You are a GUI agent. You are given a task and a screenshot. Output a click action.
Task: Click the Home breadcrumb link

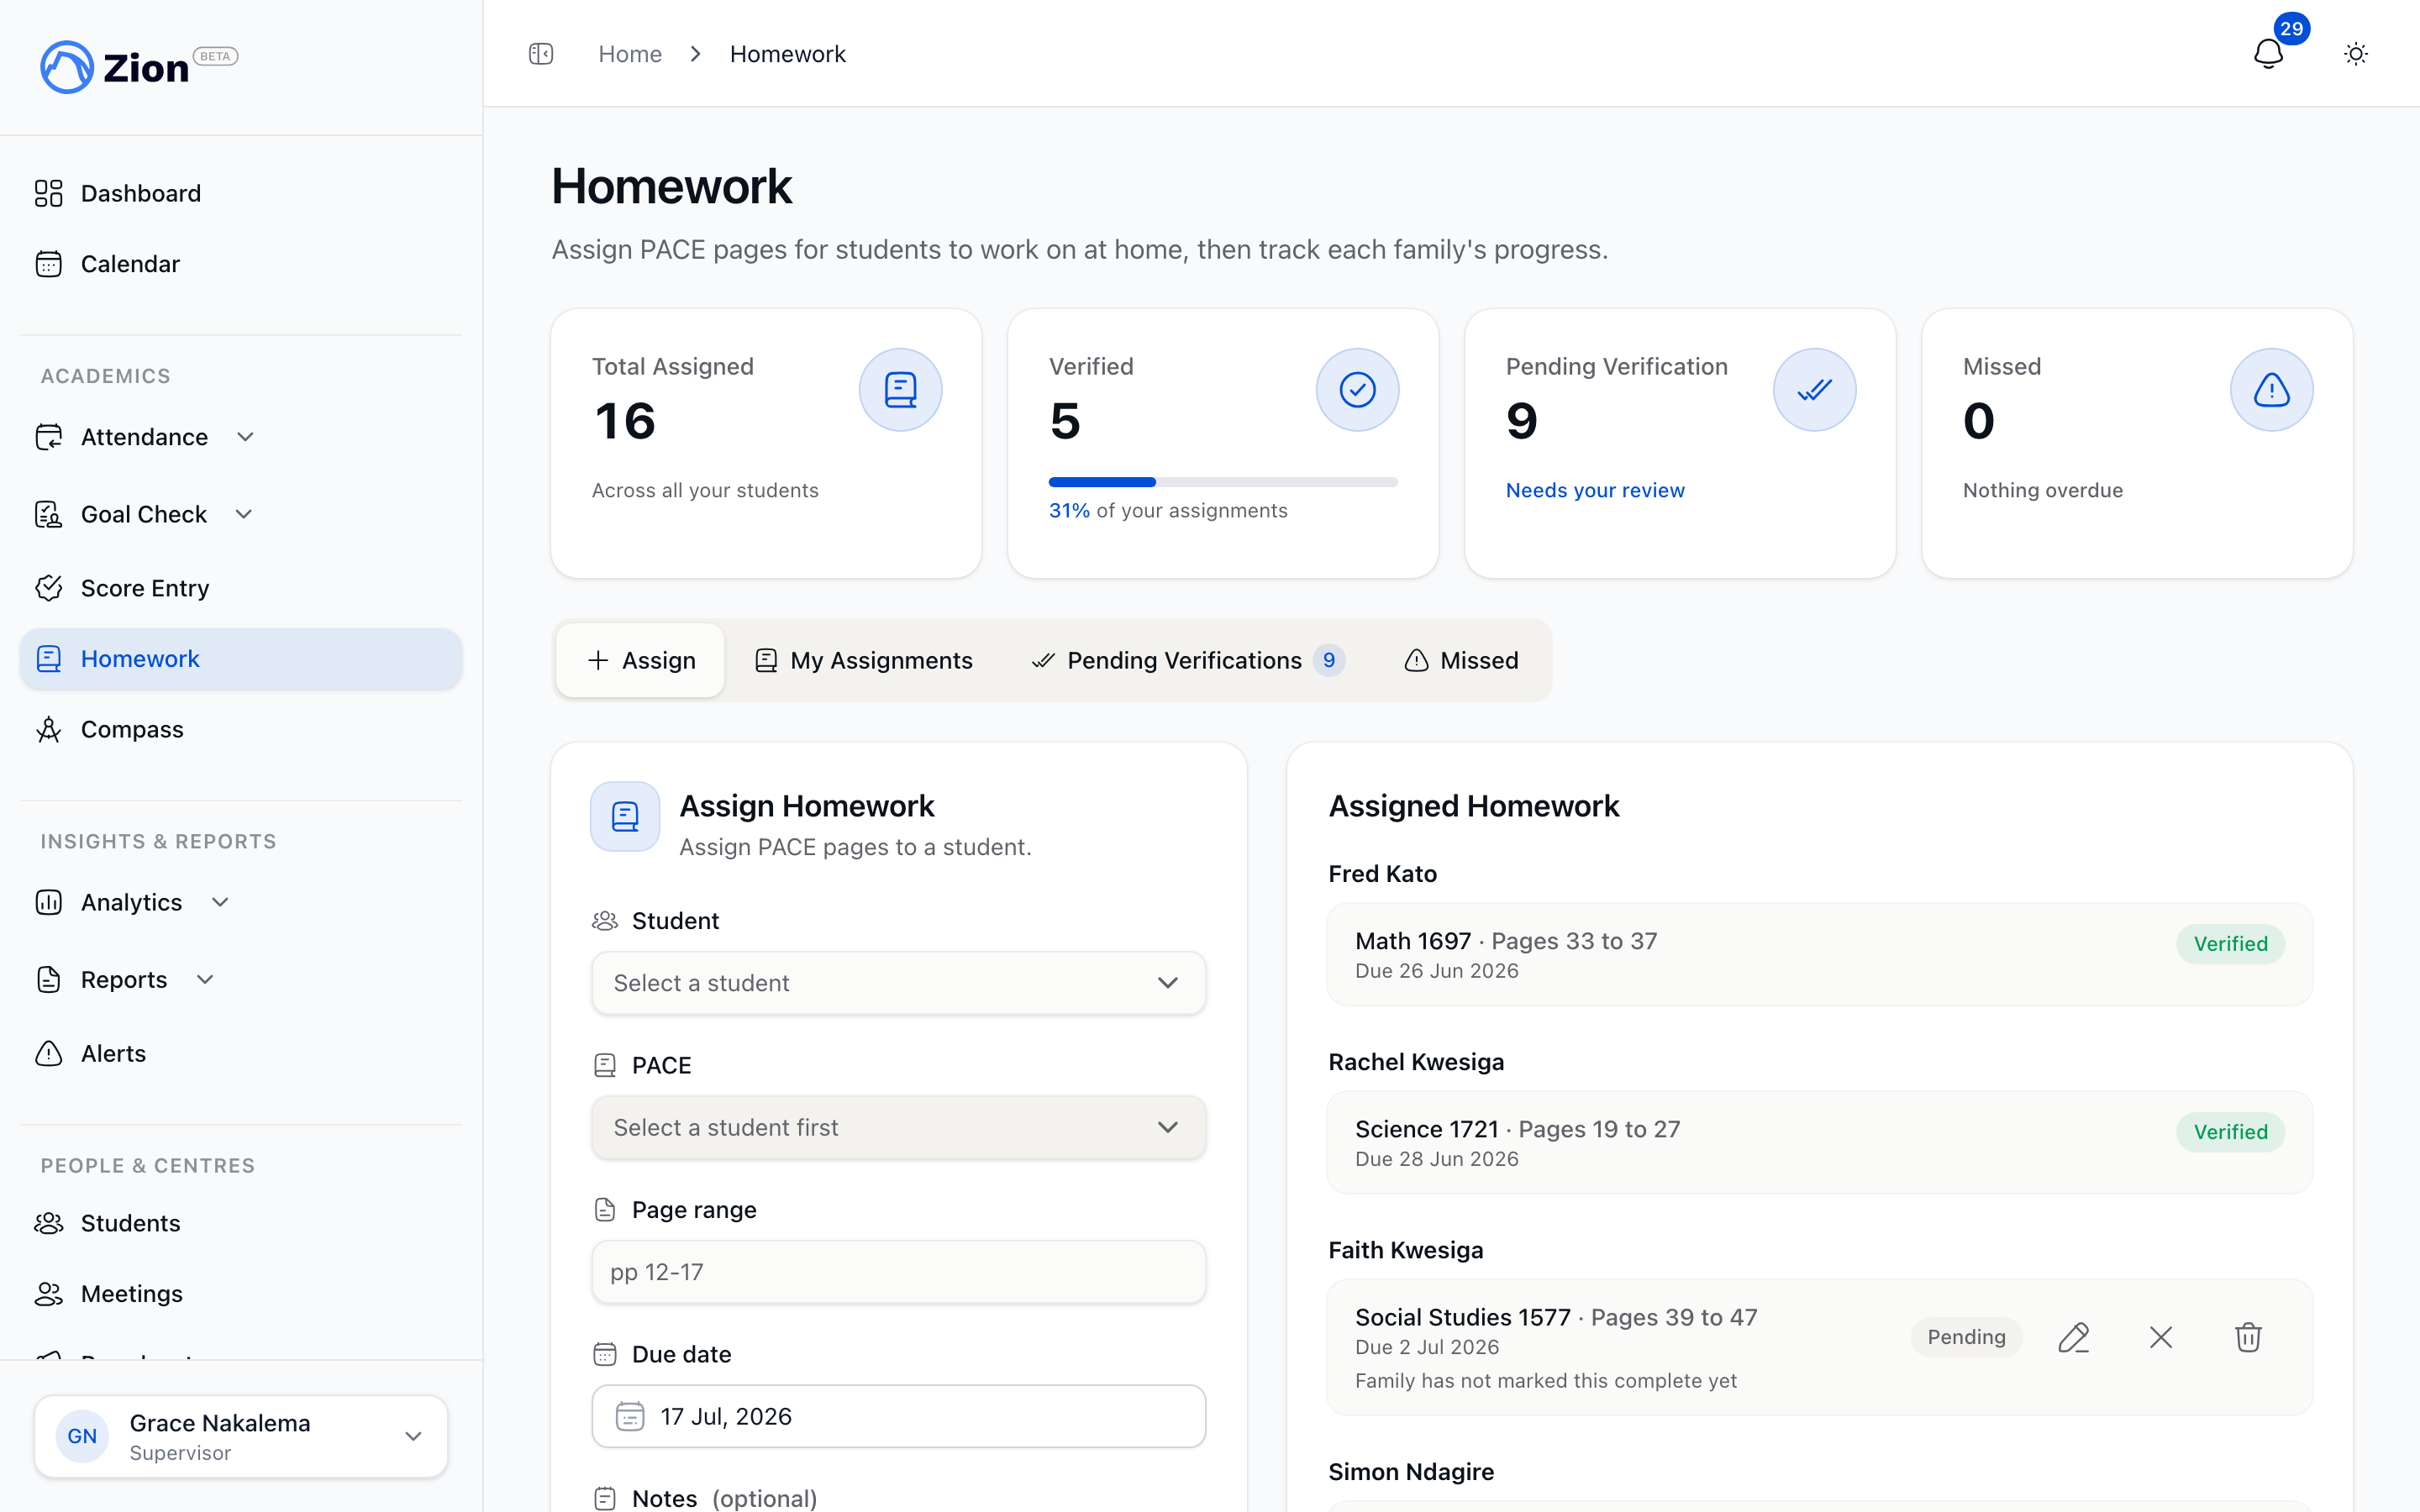click(x=630, y=54)
